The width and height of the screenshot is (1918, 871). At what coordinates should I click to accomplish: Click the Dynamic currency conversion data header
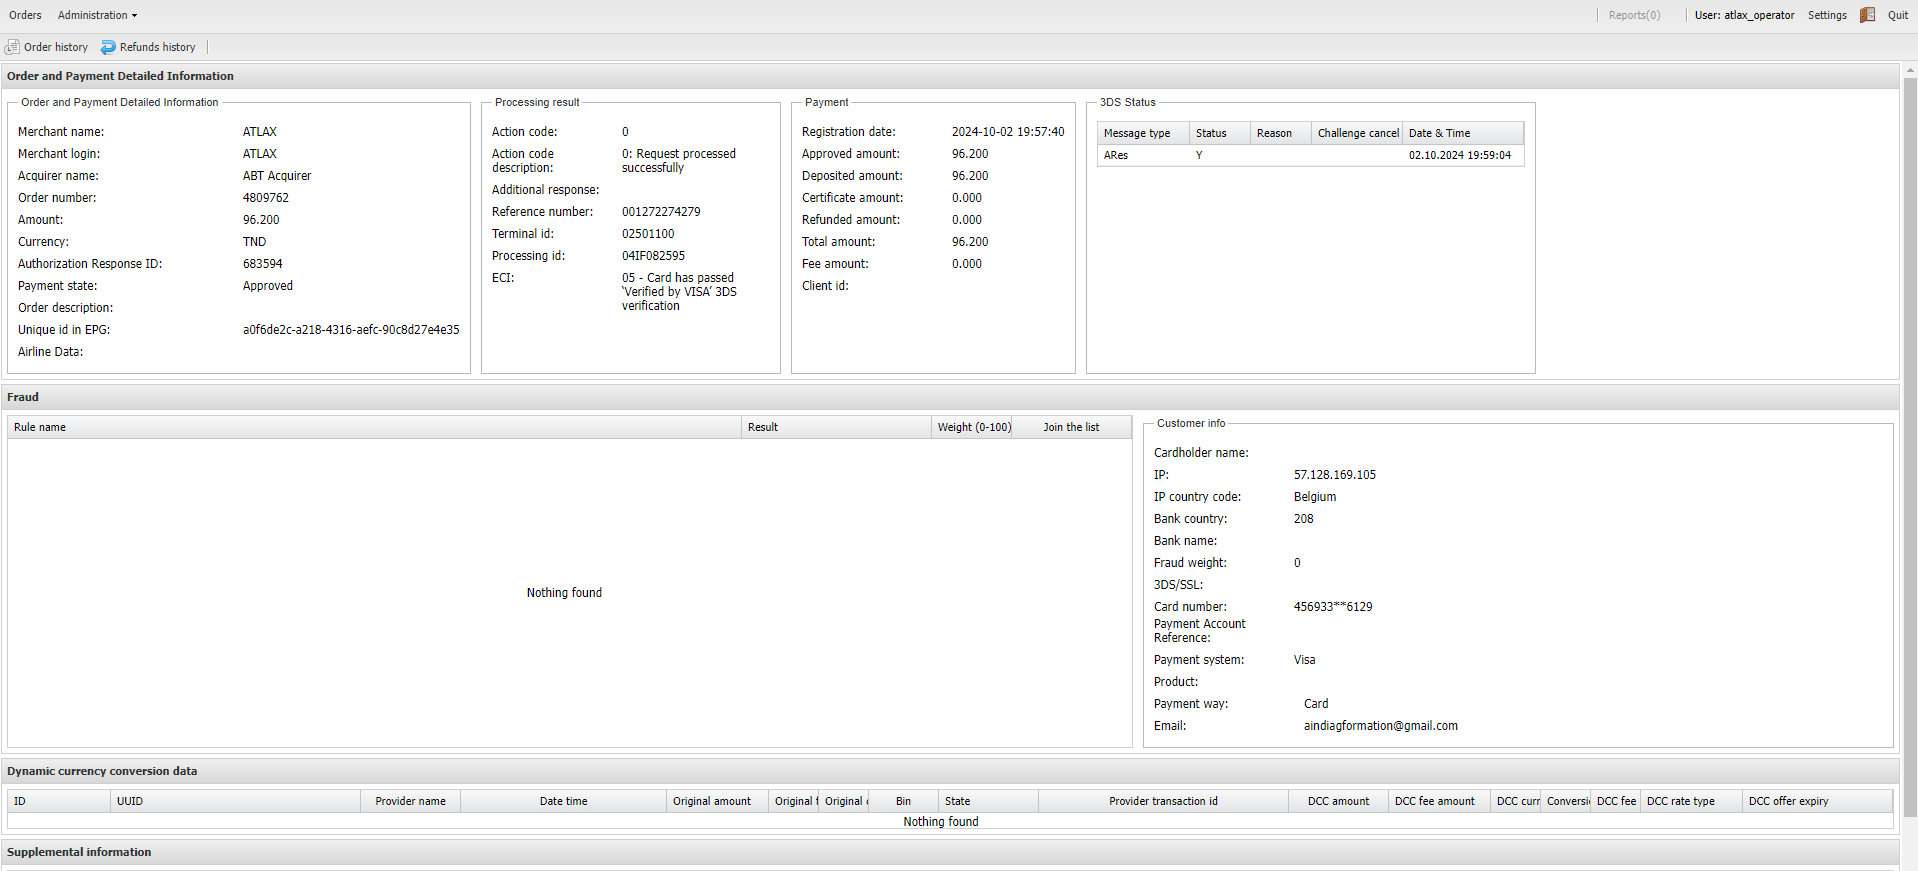(x=102, y=771)
